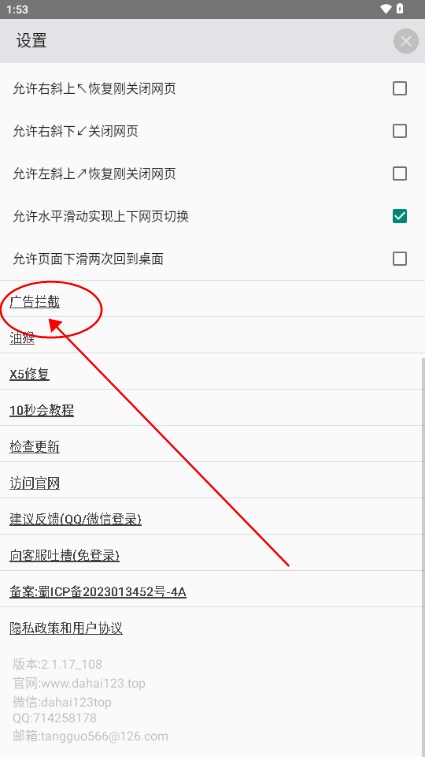The width and height of the screenshot is (425, 757).
Task: Tap the Wi-Fi status icon
Action: (385, 9)
